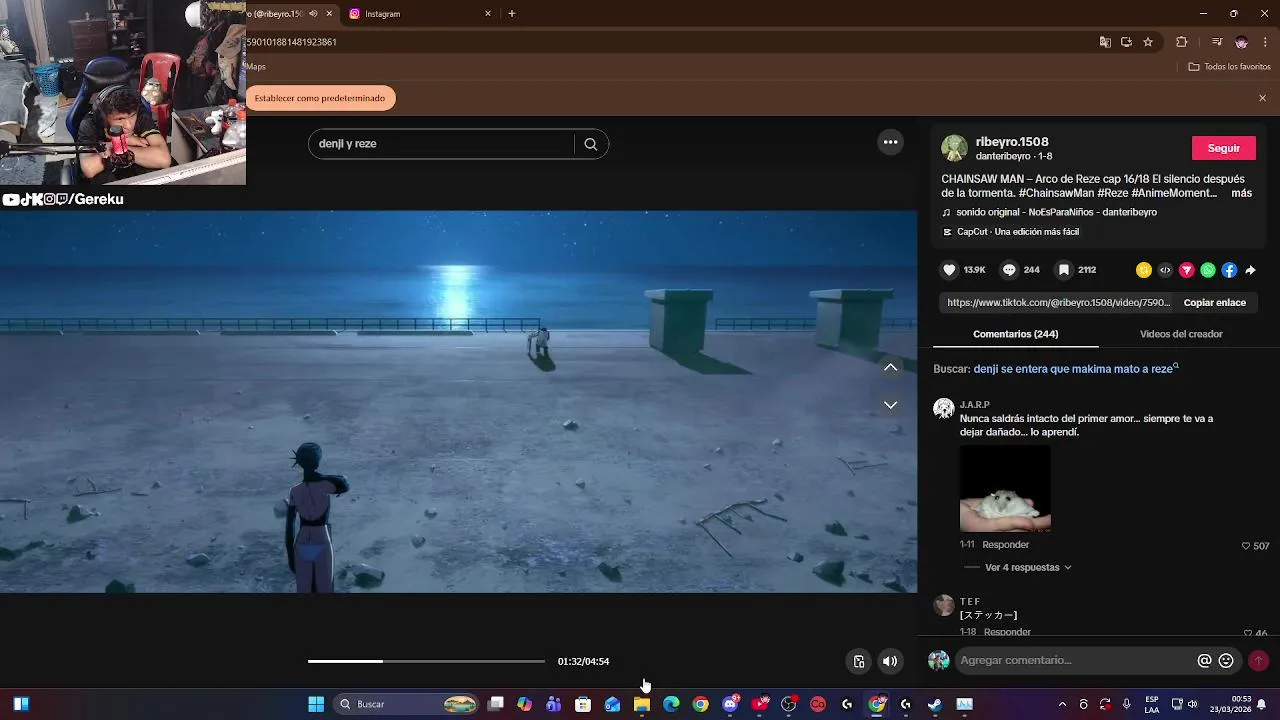Copy link with Copiar enlace button
1280x720 pixels.
click(1214, 302)
